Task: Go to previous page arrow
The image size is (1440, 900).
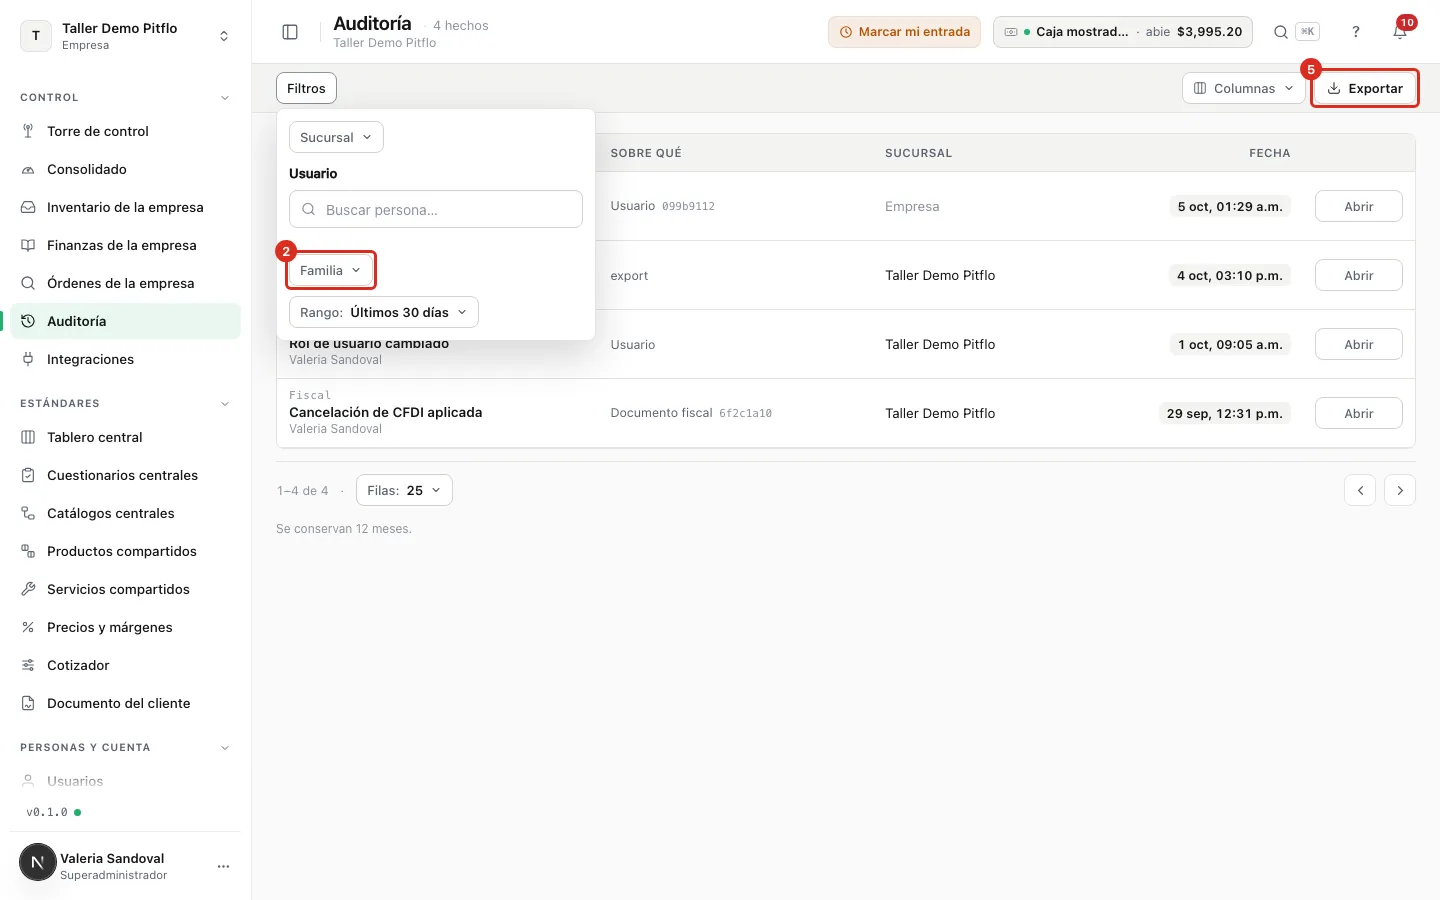Action: pyautogui.click(x=1360, y=490)
